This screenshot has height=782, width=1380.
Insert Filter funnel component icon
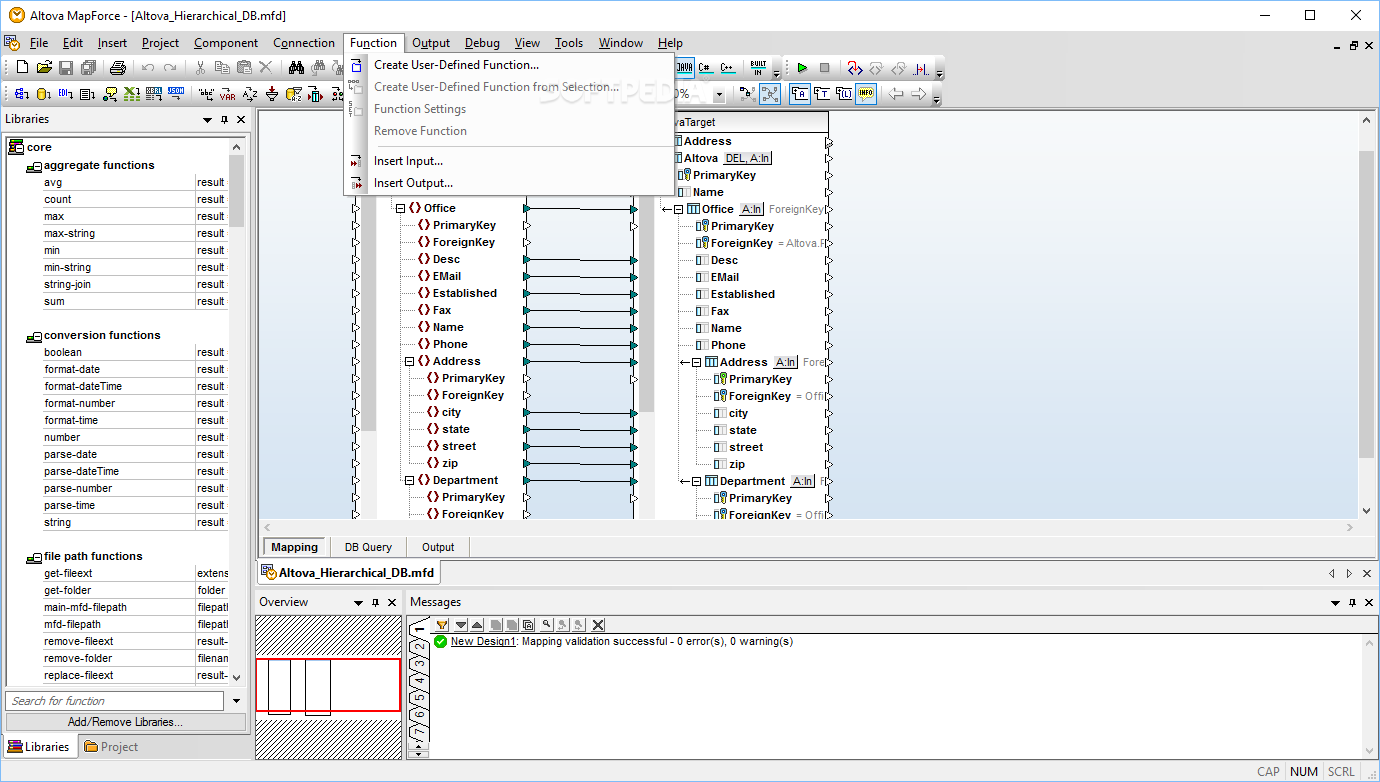(272, 94)
